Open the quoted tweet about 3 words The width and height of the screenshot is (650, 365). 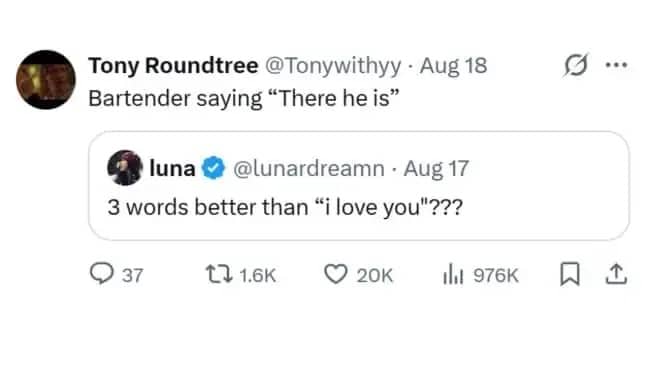pos(359,185)
